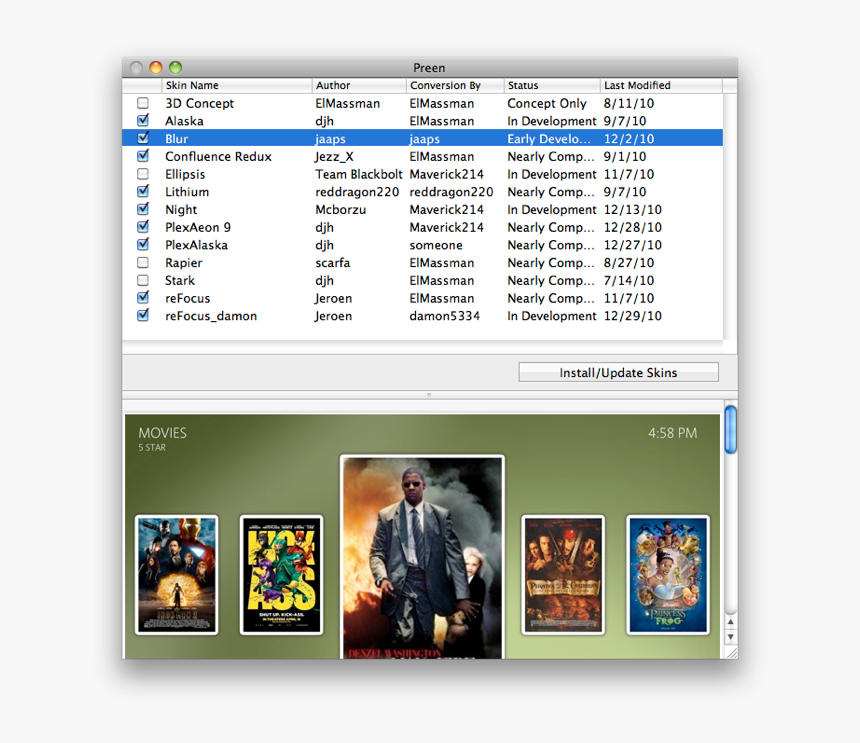This screenshot has height=743, width=860.
Task: Select the PlexAeon 9 skin name
Action: (x=198, y=227)
